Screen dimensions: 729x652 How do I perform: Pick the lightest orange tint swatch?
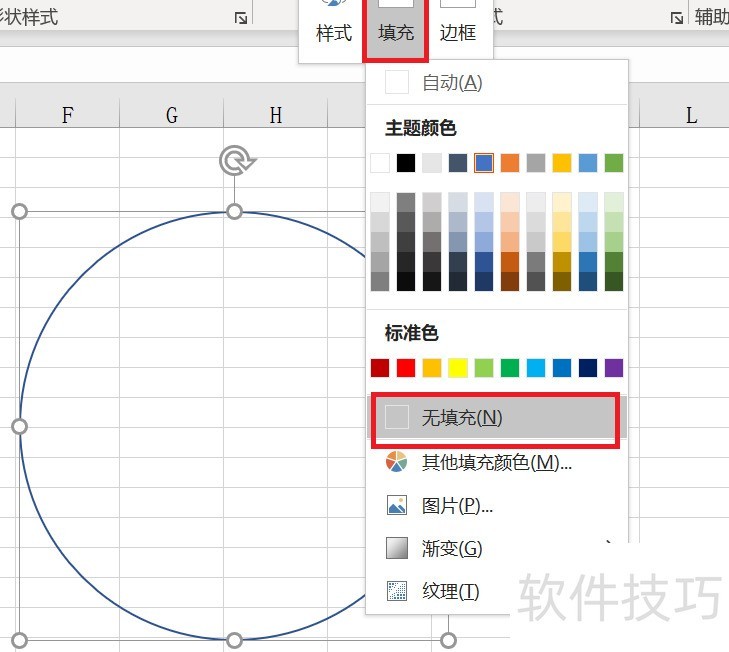[510, 202]
